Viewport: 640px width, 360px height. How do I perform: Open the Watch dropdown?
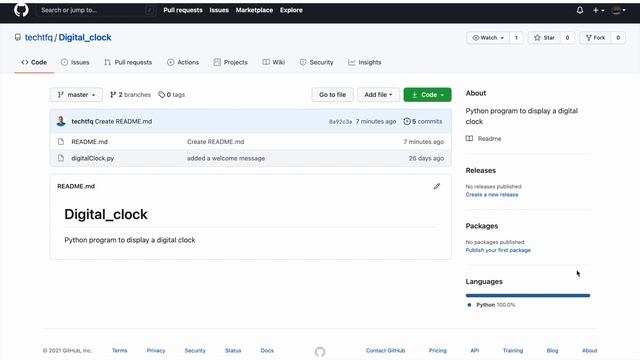click(488, 38)
